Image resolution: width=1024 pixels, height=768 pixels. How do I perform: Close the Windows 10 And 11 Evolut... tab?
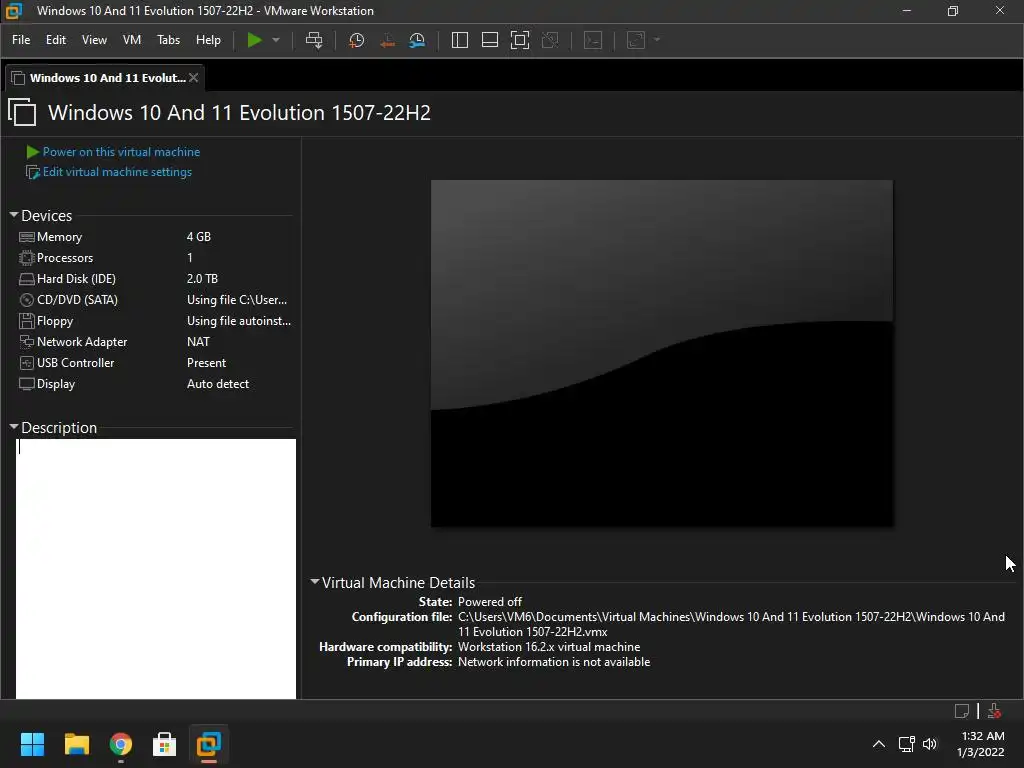click(193, 78)
